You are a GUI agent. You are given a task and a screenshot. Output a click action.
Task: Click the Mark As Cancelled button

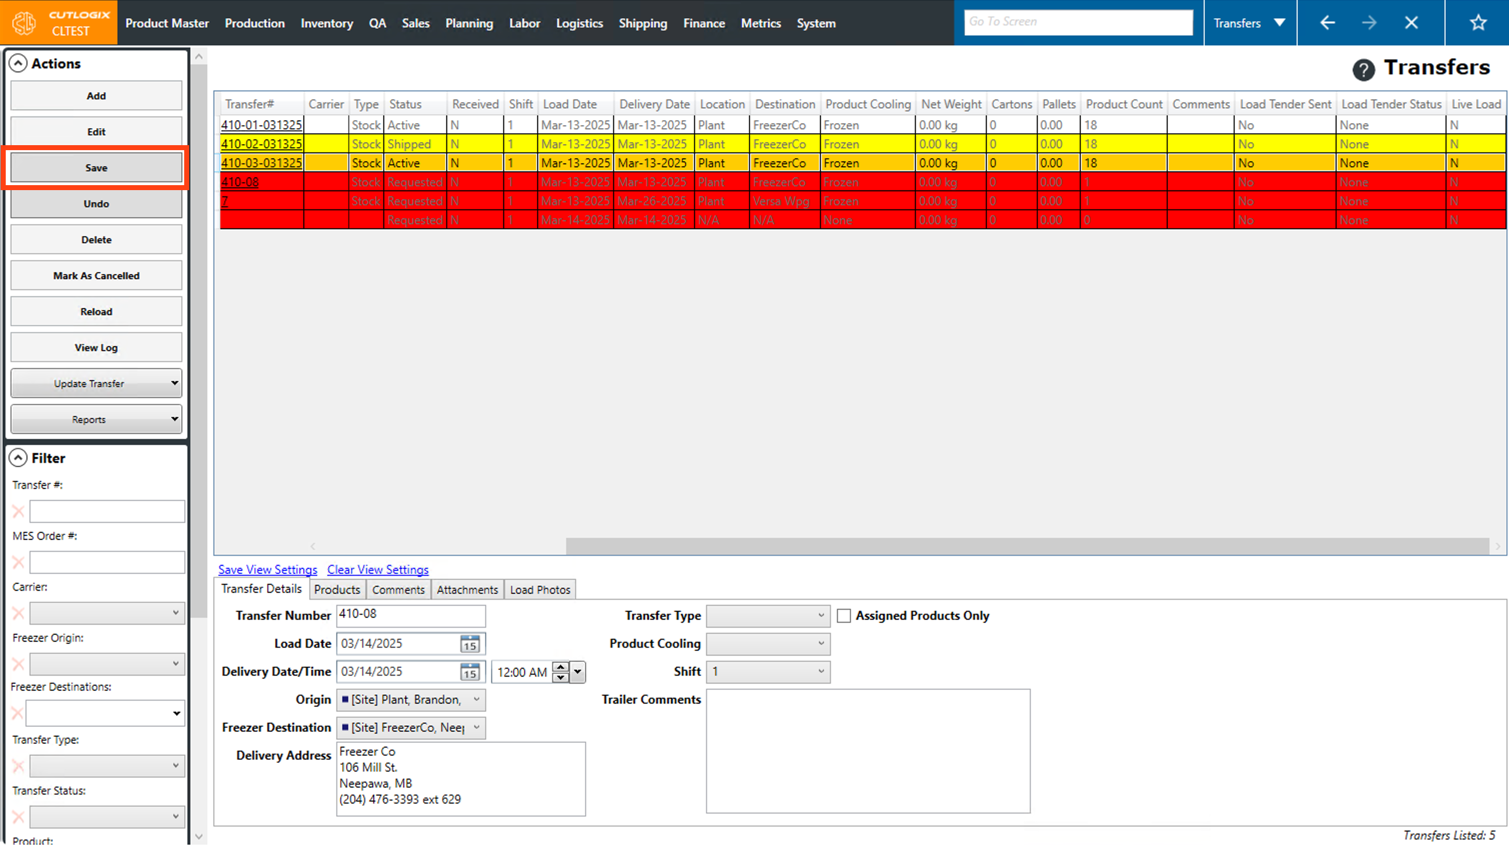pyautogui.click(x=96, y=276)
